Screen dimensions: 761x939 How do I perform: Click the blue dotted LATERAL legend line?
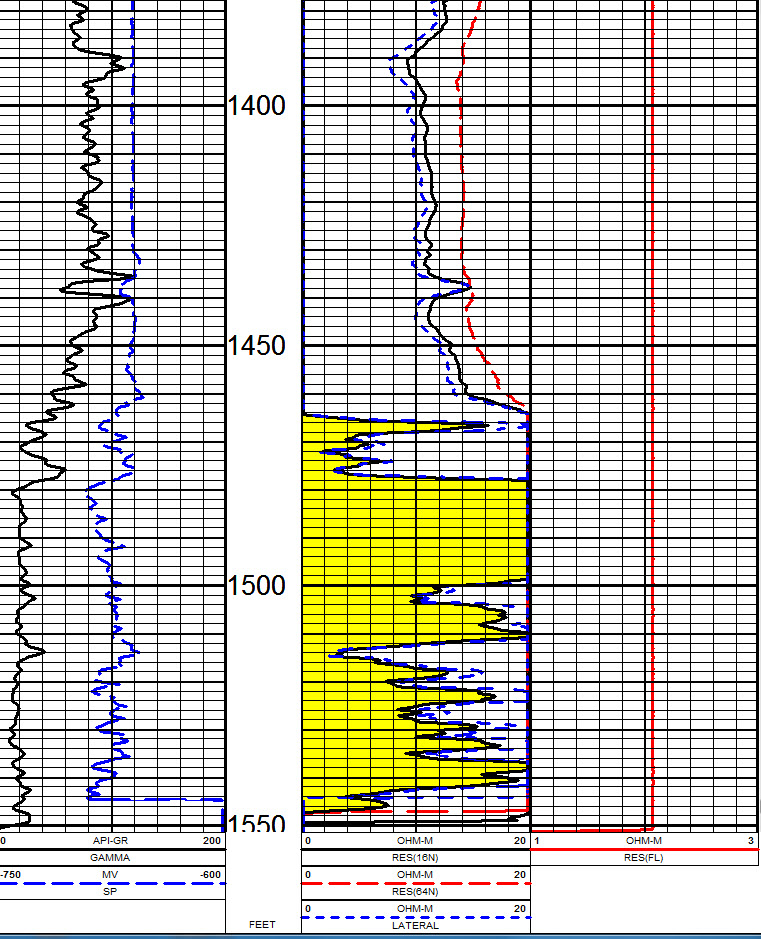415,916
